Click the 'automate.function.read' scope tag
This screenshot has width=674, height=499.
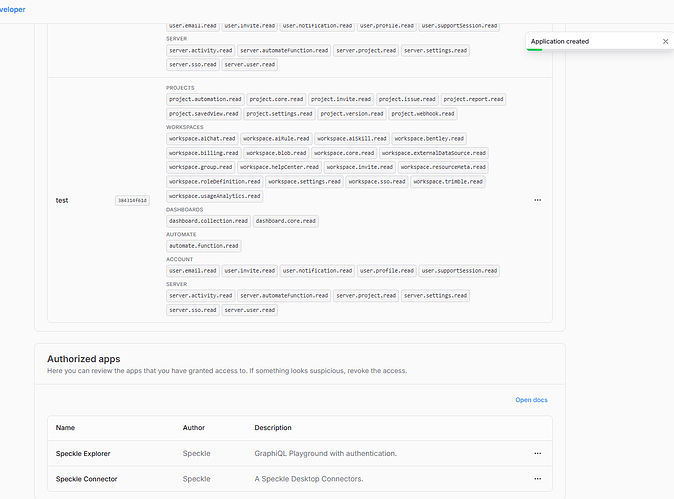204,246
